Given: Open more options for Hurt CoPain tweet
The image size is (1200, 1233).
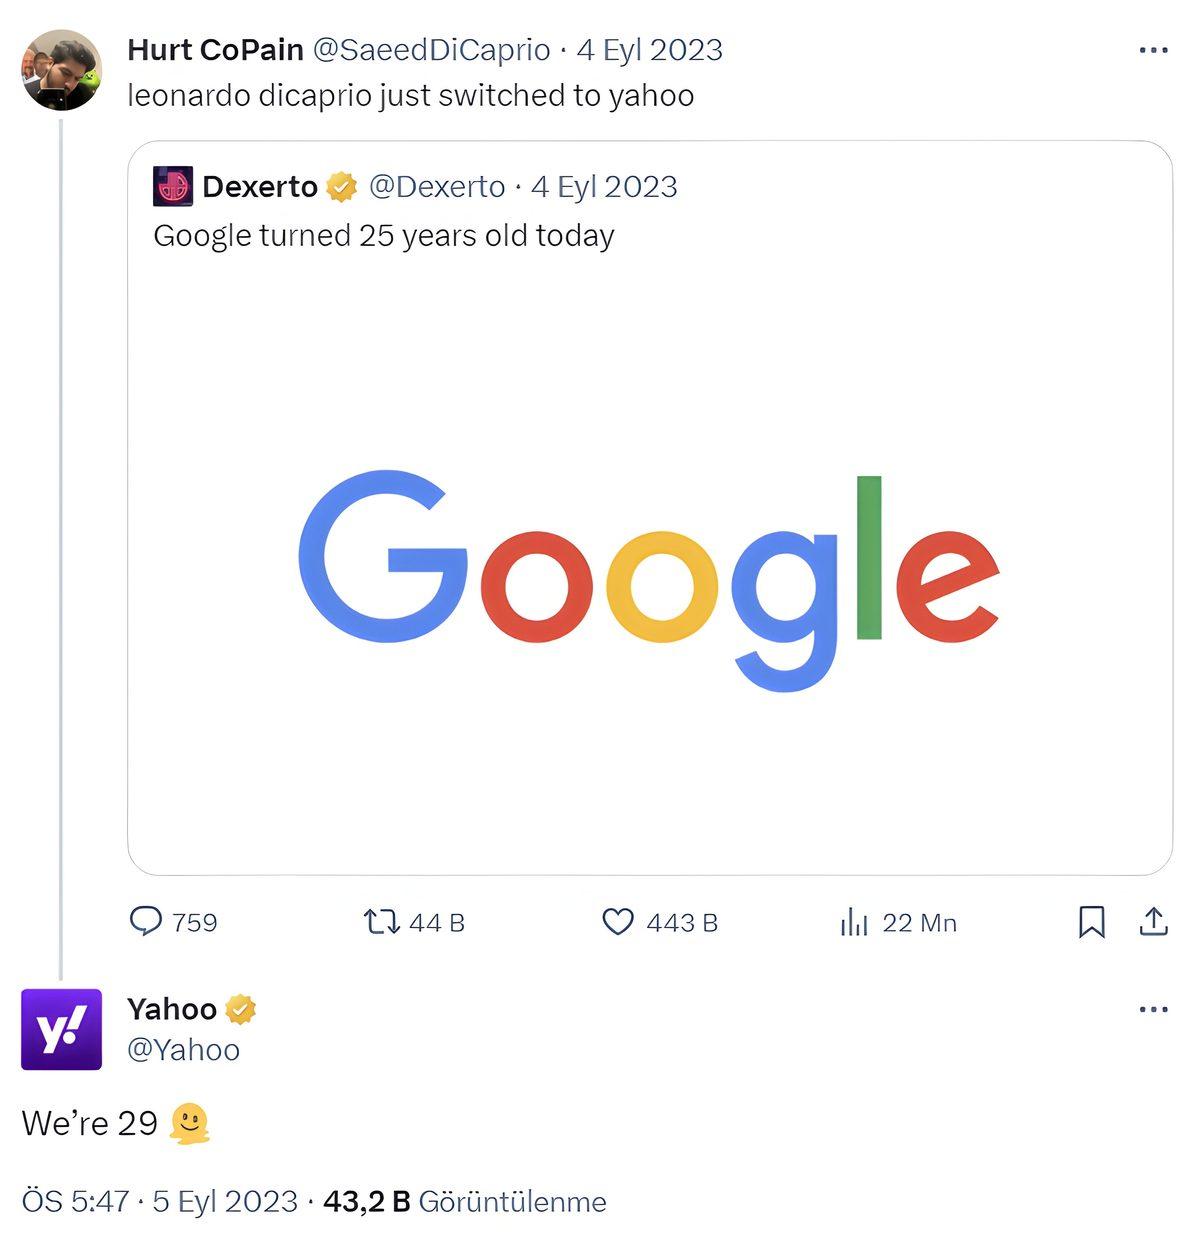Looking at the screenshot, I should (1153, 50).
